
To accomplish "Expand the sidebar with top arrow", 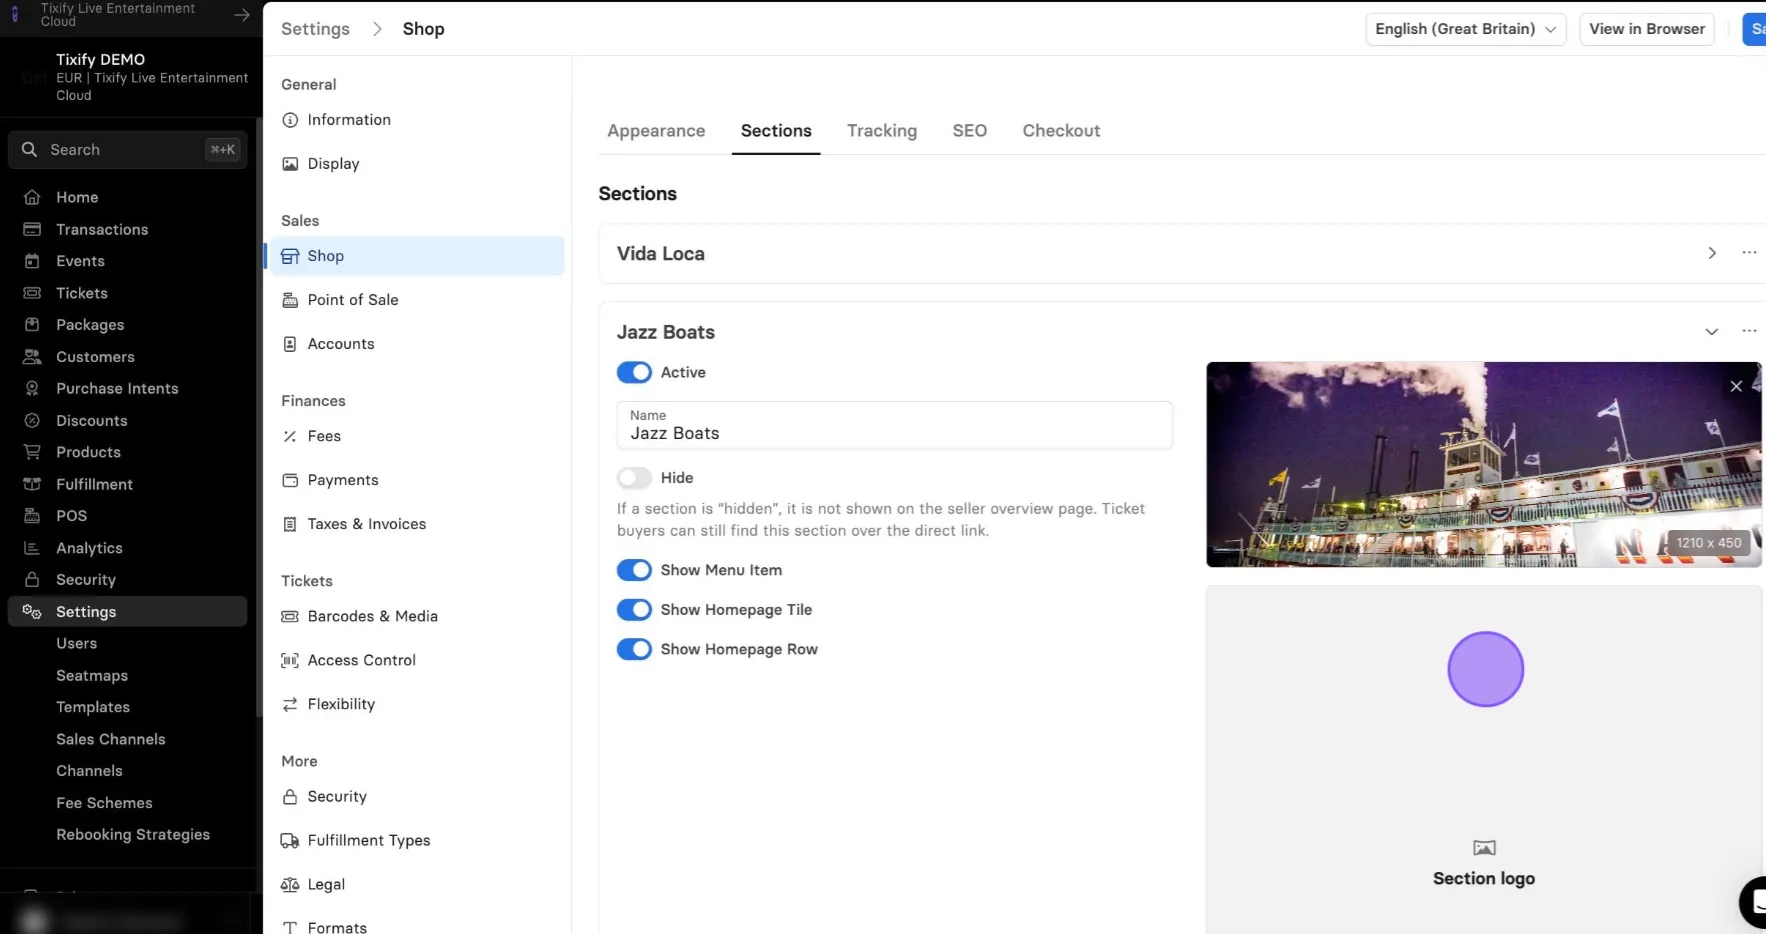I will [242, 15].
